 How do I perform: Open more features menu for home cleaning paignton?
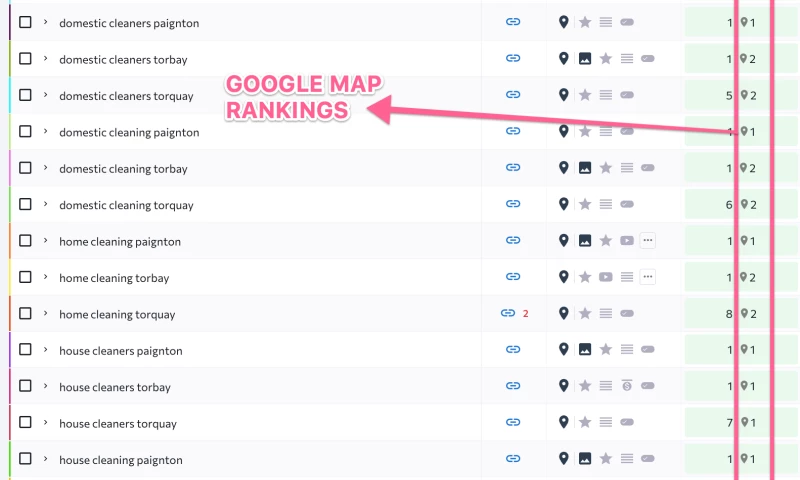point(647,241)
